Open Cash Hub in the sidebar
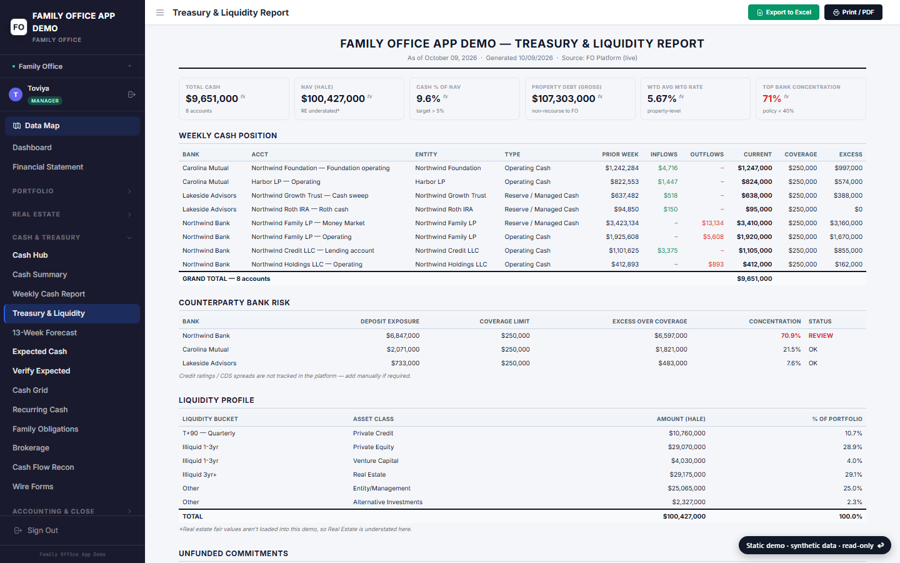 pyautogui.click(x=30, y=255)
